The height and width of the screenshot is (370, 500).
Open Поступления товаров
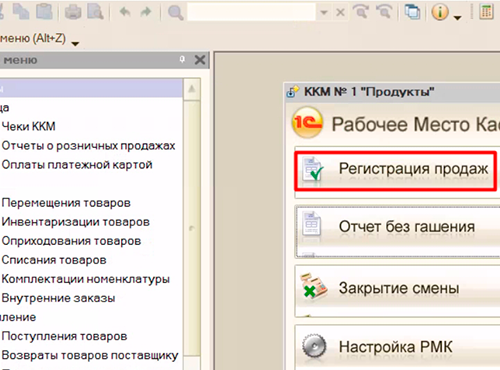[x=64, y=336]
